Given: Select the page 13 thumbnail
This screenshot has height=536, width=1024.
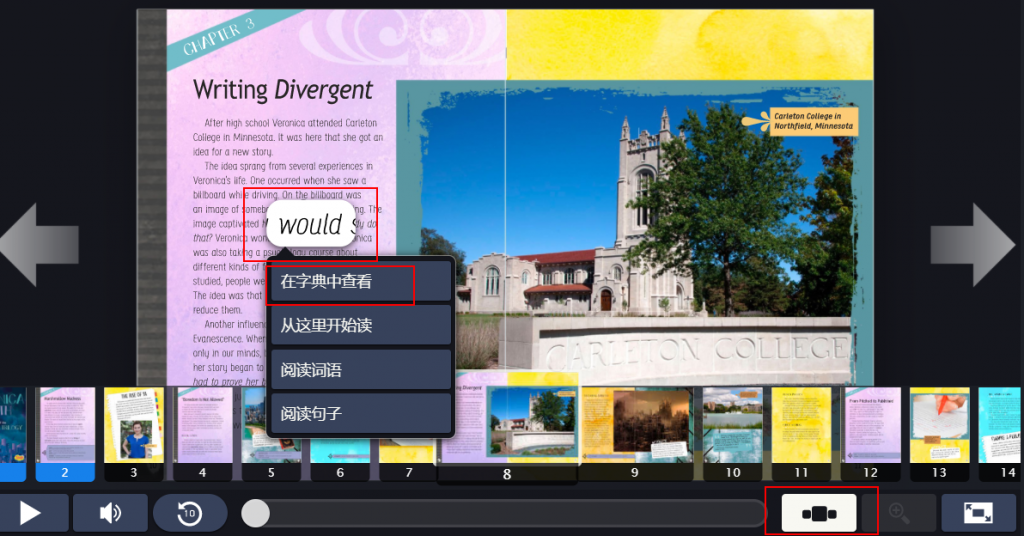Looking at the screenshot, I should coord(939,426).
